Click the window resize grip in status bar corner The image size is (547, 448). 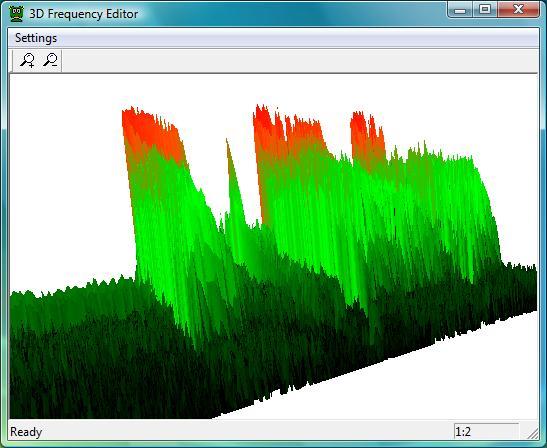533,433
